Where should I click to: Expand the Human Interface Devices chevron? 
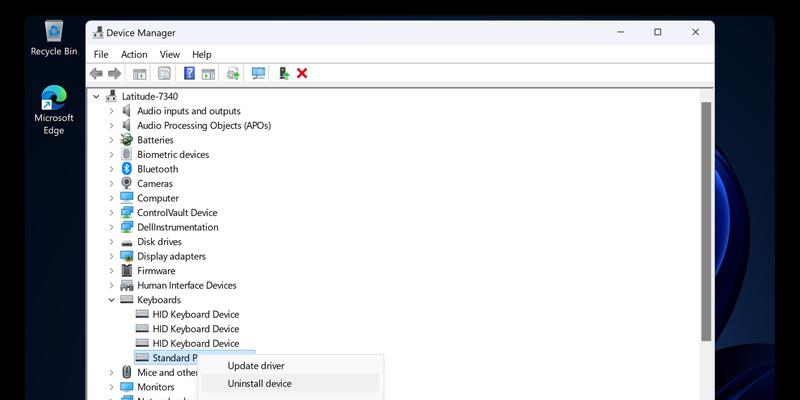pos(111,285)
